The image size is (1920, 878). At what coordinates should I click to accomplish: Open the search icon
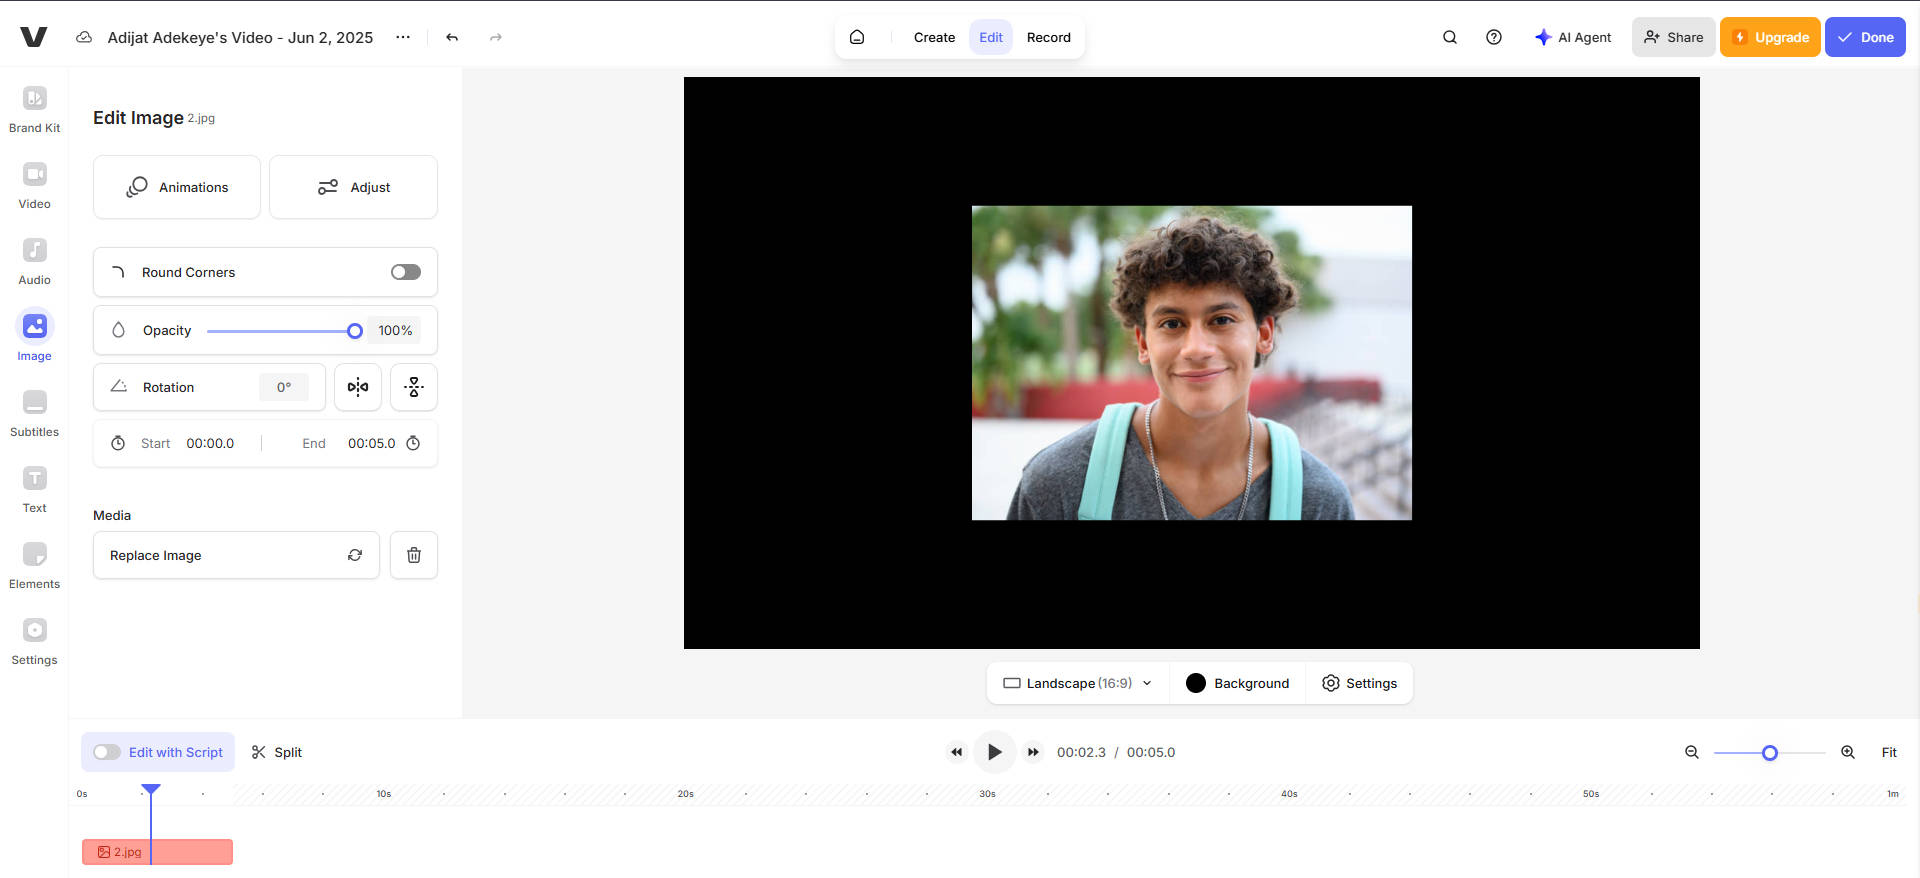[x=1450, y=37]
